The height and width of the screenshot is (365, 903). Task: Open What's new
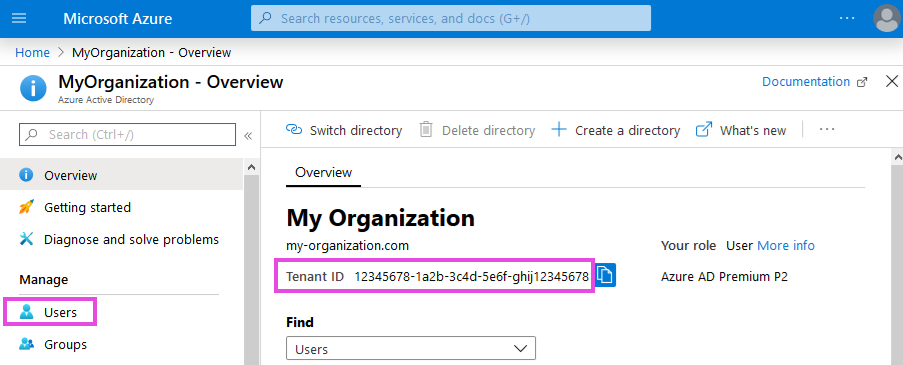741,130
